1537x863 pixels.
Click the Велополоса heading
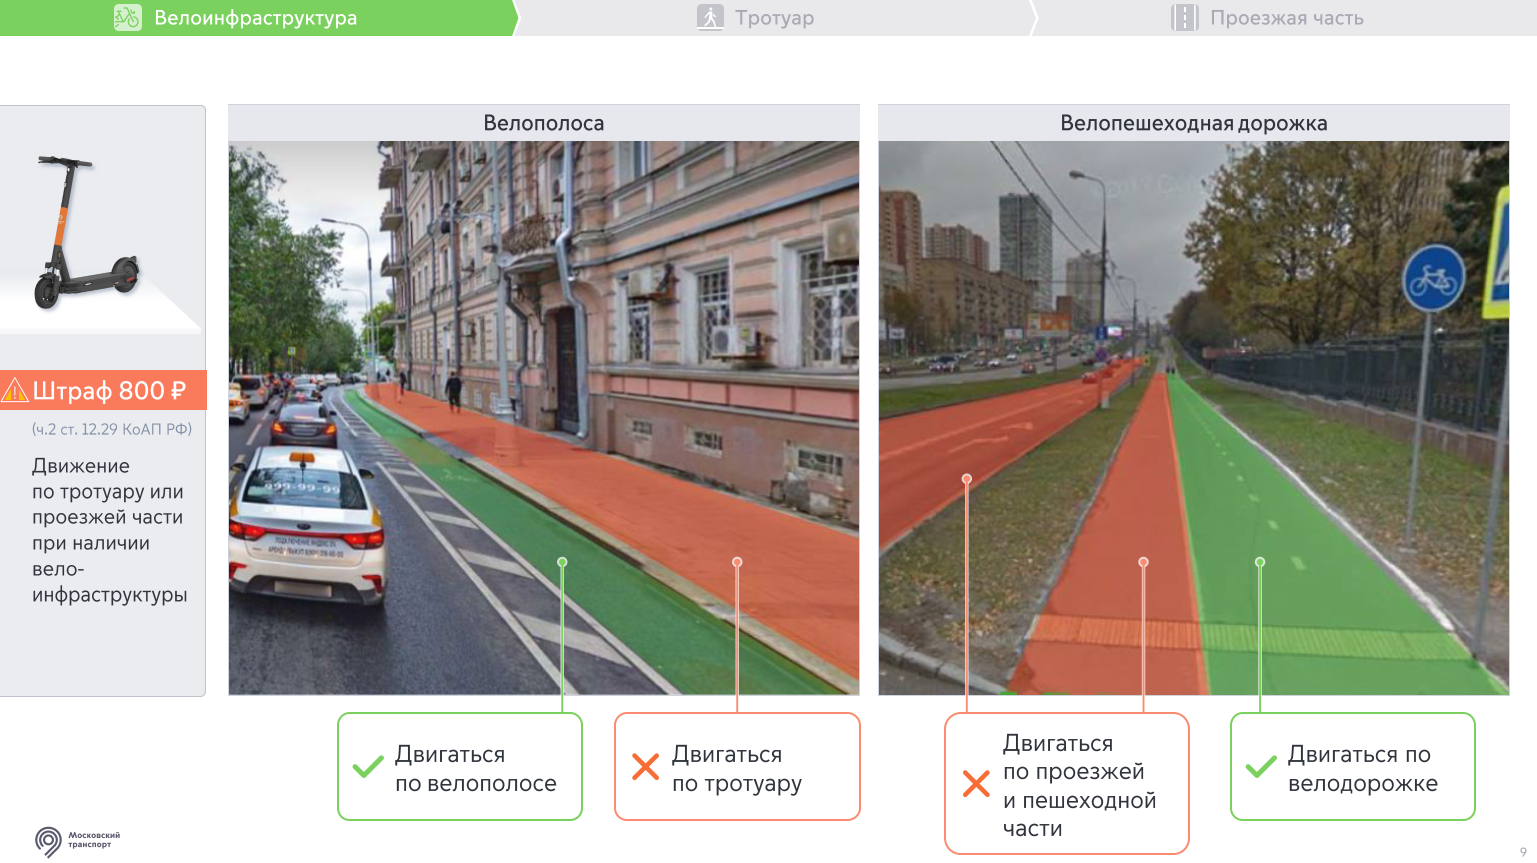pyautogui.click(x=544, y=123)
